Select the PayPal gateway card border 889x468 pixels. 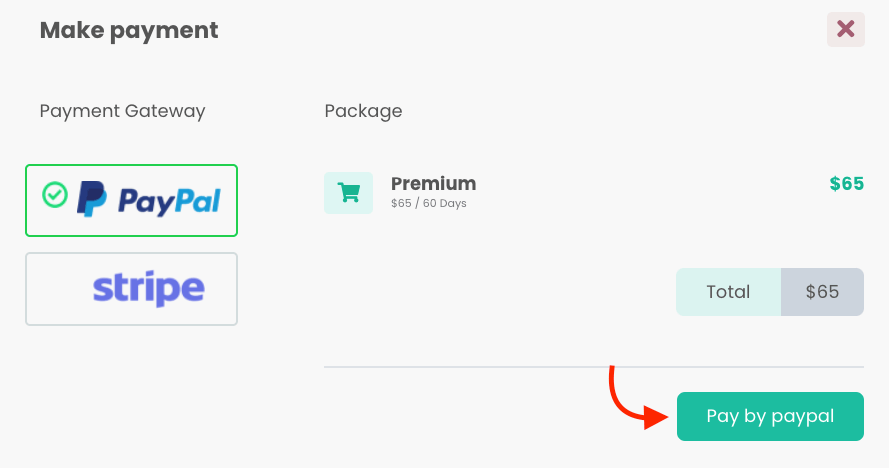[132, 200]
